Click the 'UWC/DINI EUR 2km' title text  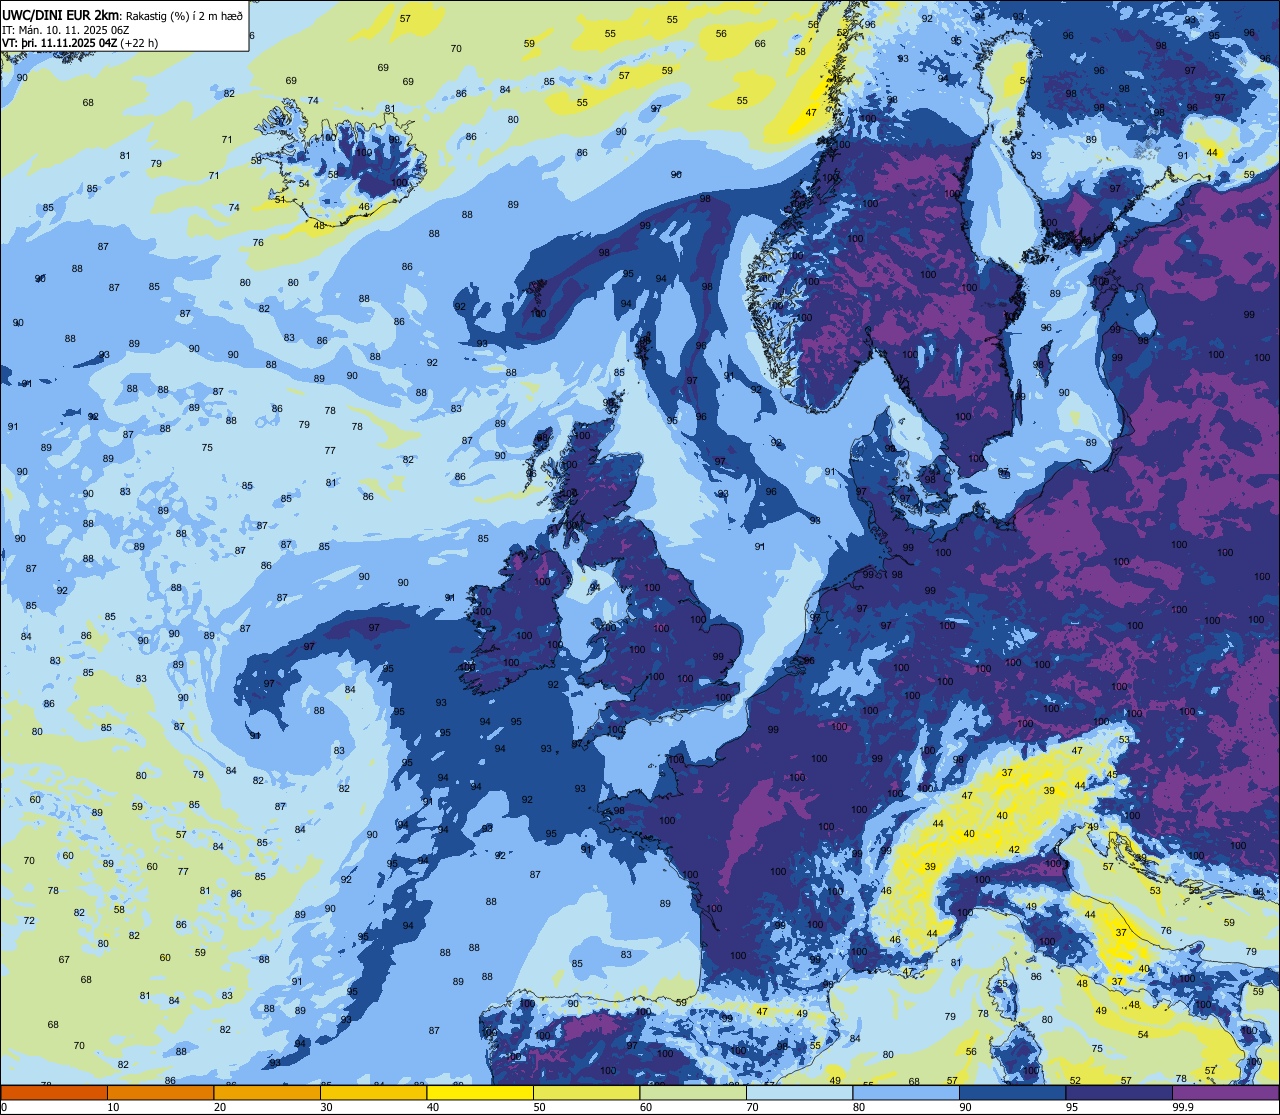tap(59, 15)
